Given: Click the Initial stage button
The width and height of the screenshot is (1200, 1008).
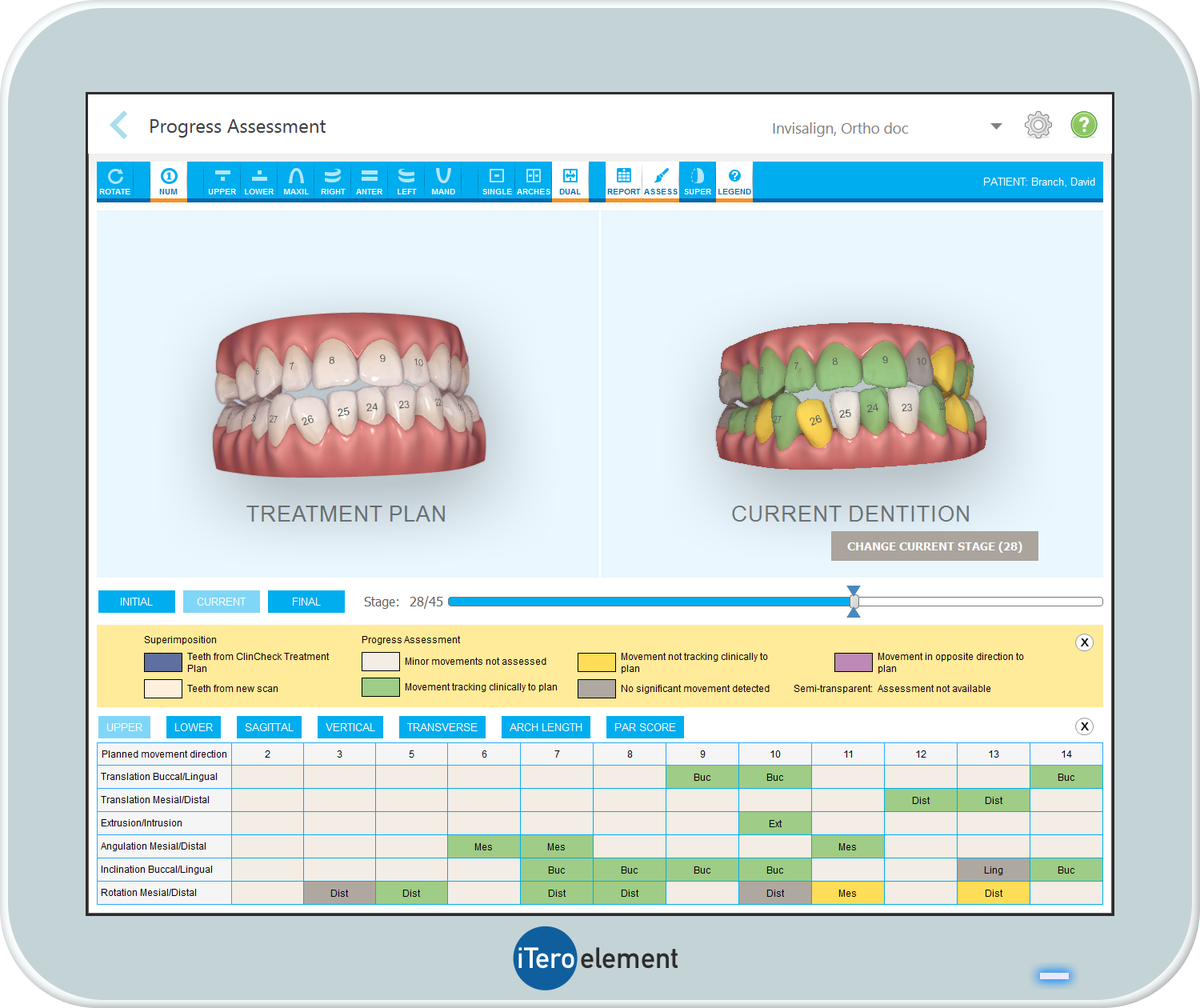Looking at the screenshot, I should (136, 602).
